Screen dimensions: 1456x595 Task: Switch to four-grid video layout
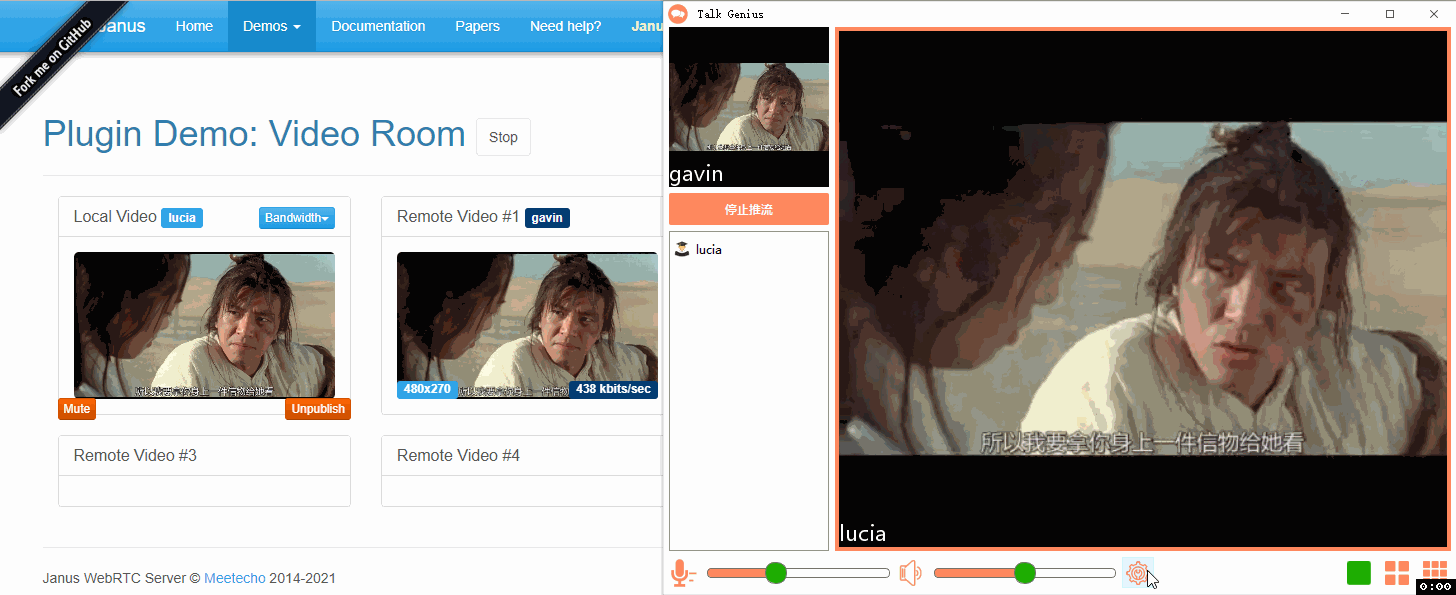click(1397, 573)
